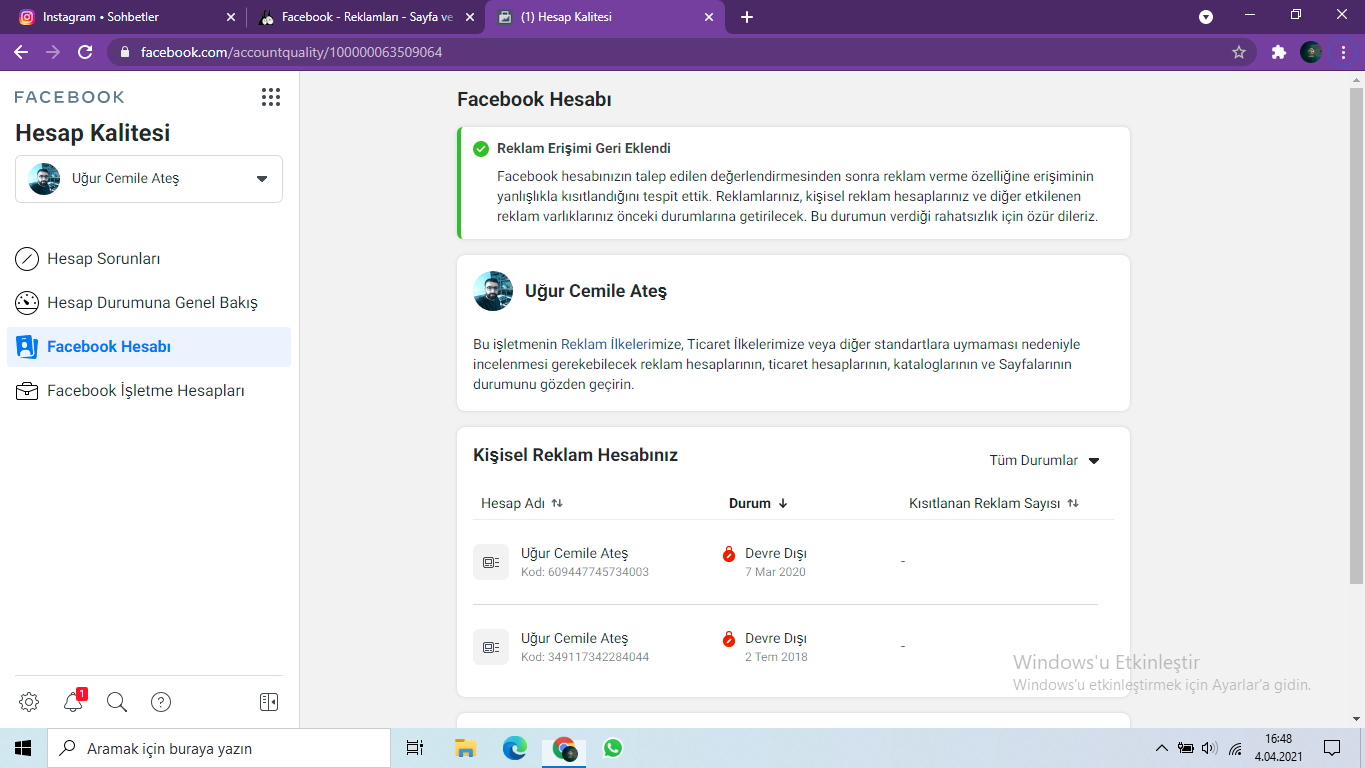Go back to previous page
Viewport: 1365px width, 768px height.
click(x=21, y=52)
